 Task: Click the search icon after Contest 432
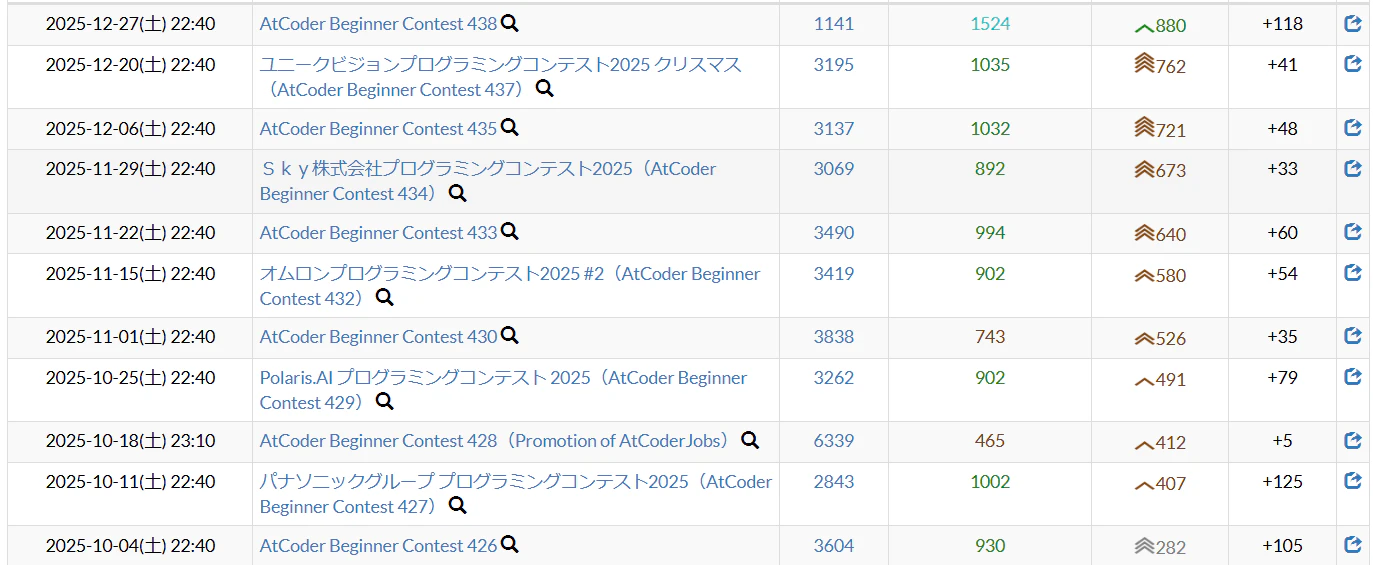pyautogui.click(x=385, y=297)
